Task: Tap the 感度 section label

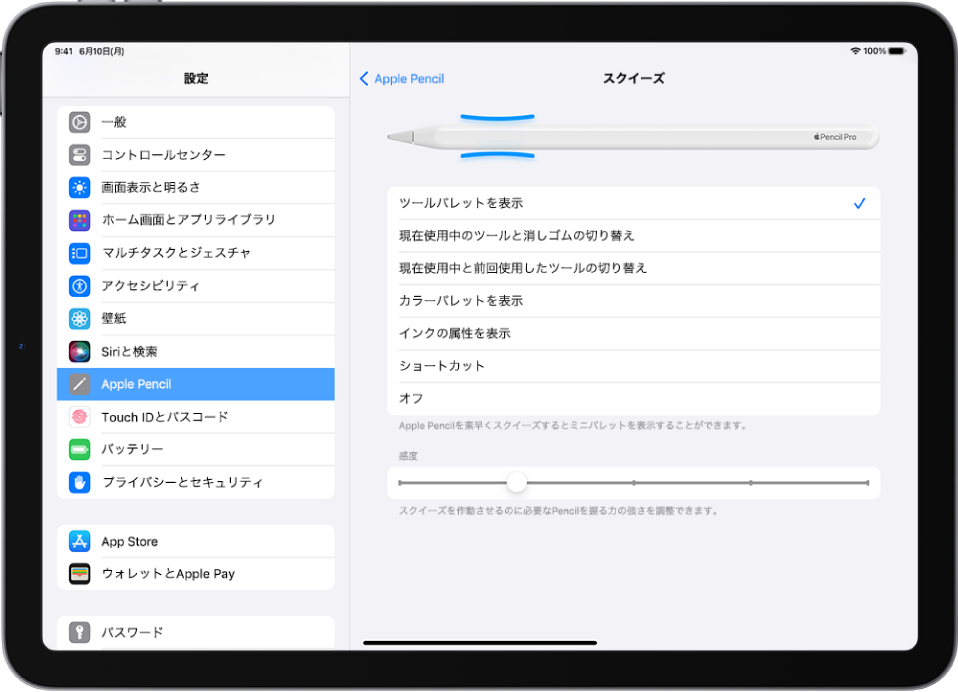Action: 408,456
